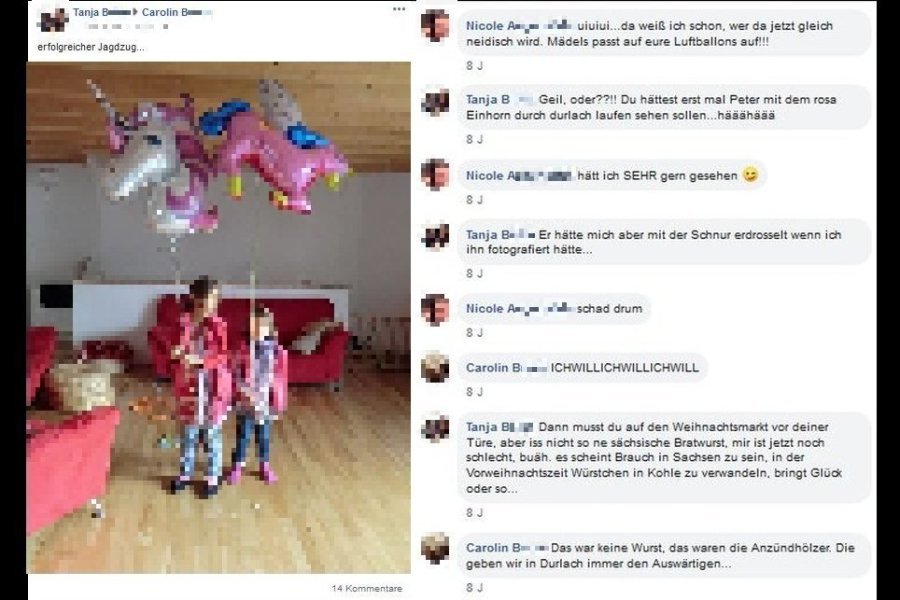Click Tanja B's avatar on 'Geil, oder' comment

tap(435, 102)
